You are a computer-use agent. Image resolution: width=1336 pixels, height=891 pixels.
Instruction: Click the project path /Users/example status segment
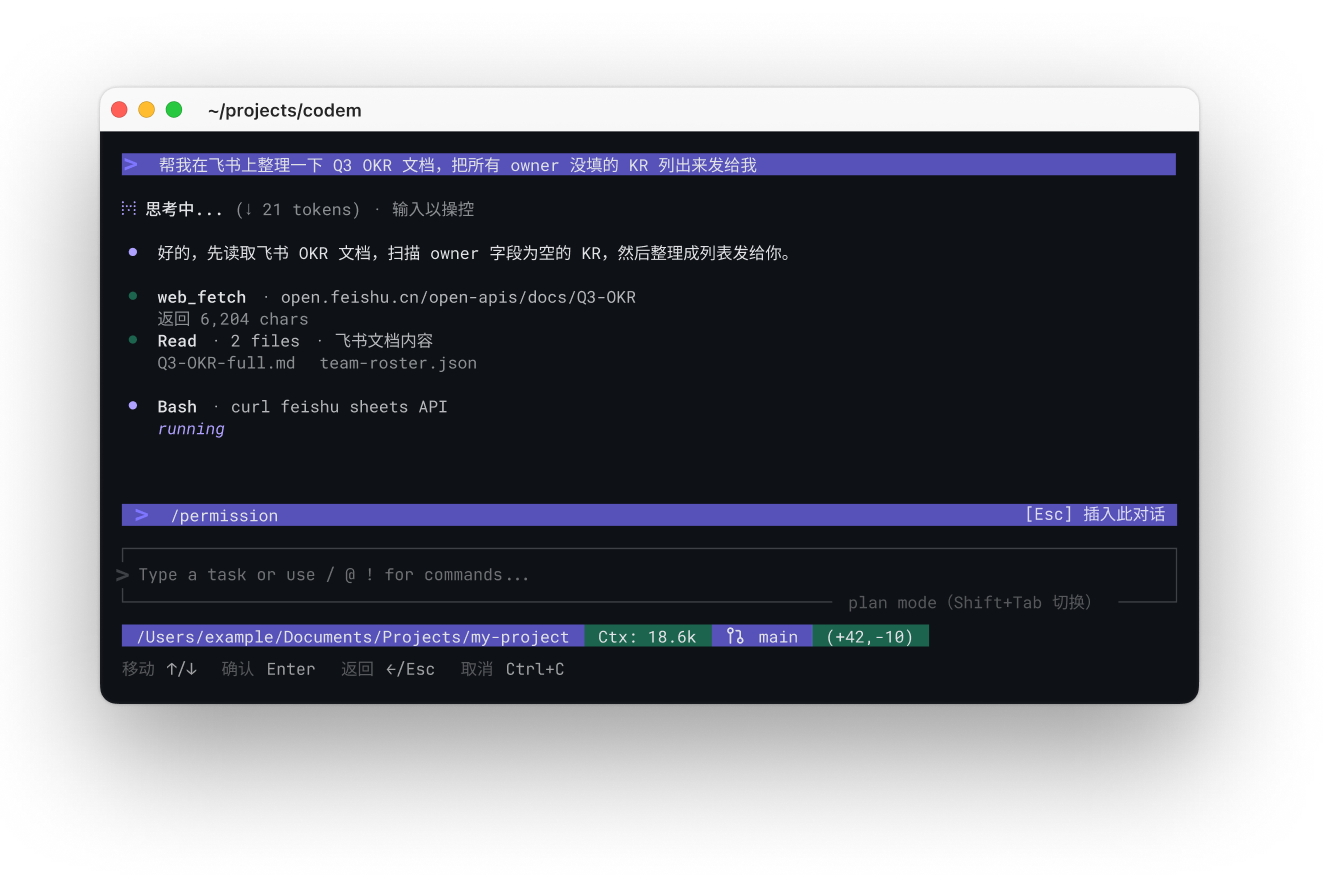(353, 636)
